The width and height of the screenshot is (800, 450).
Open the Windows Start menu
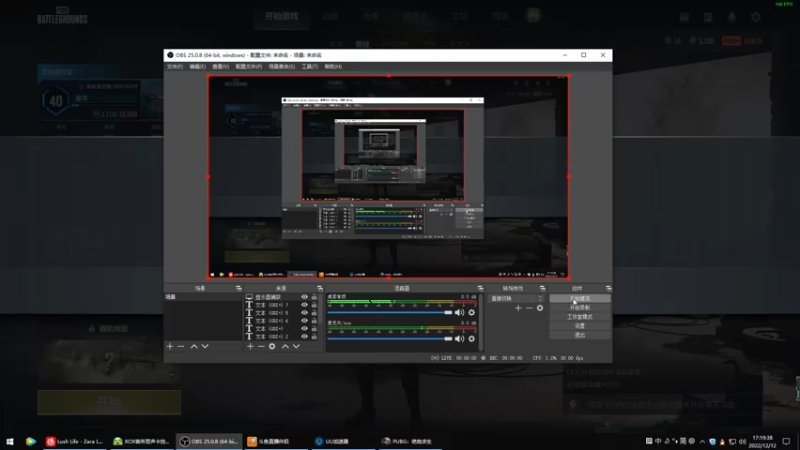(x=10, y=441)
